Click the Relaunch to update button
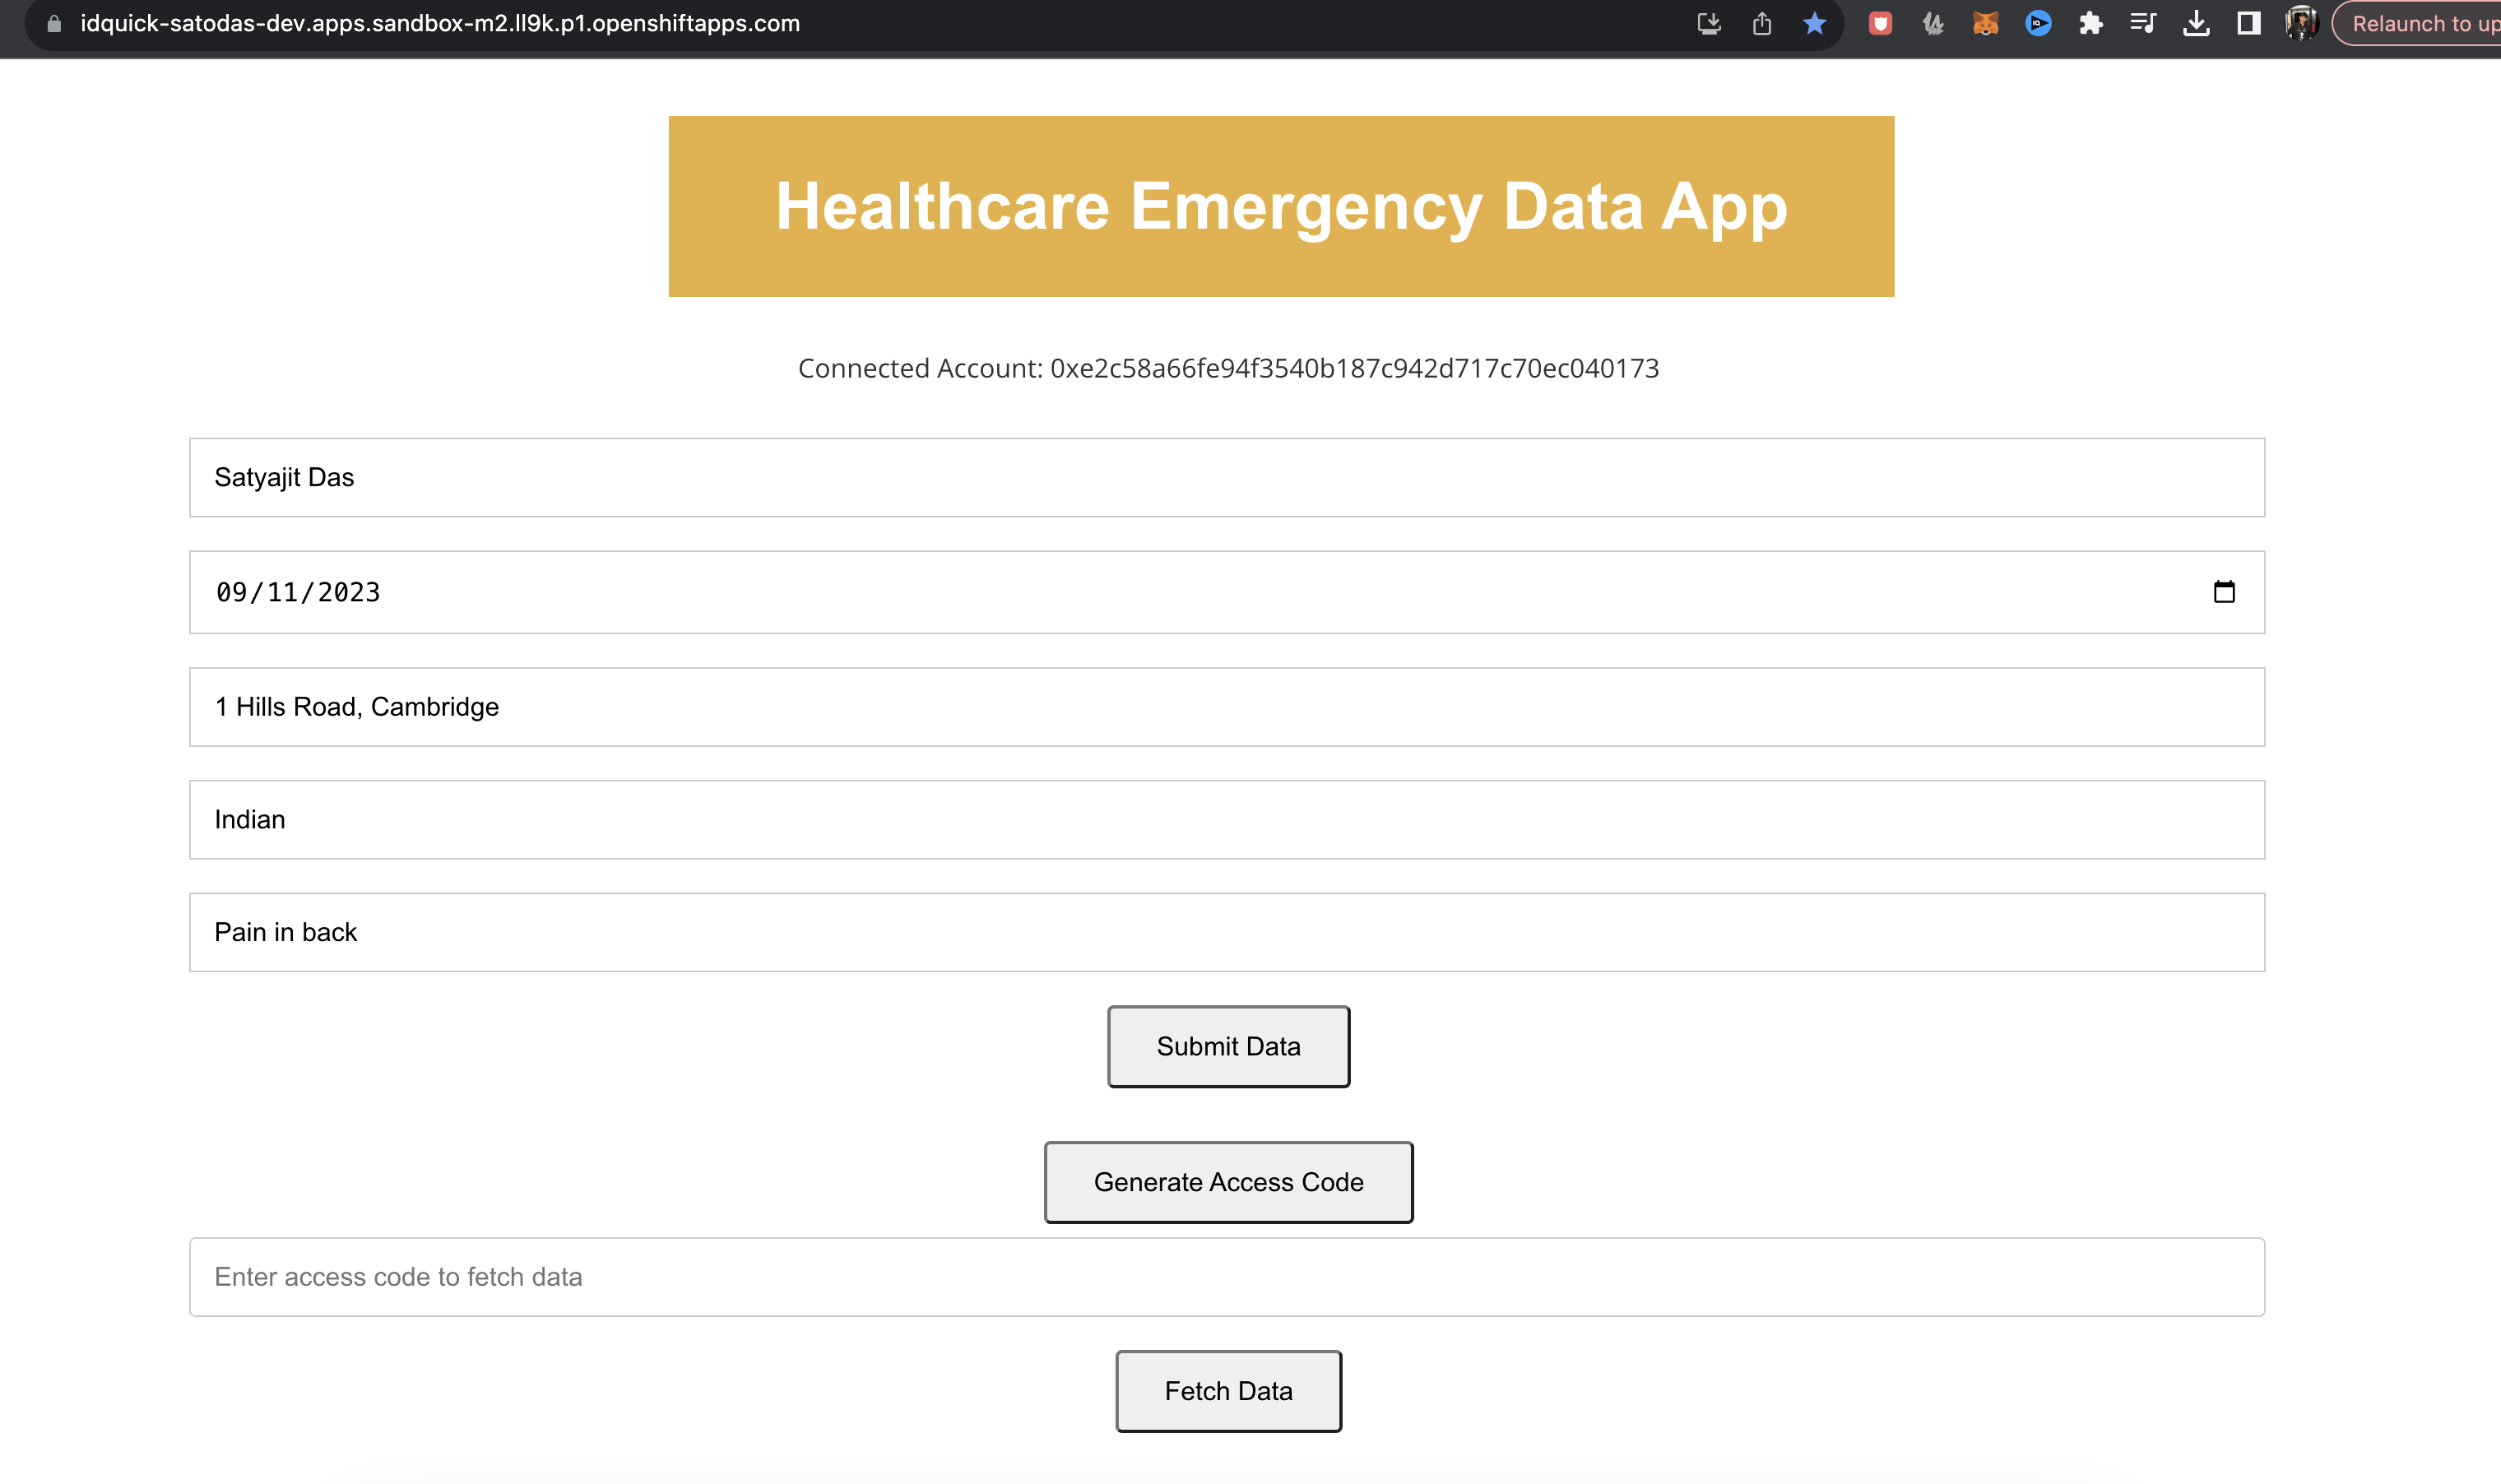This screenshot has height=1484, width=2501. pos(2420,23)
